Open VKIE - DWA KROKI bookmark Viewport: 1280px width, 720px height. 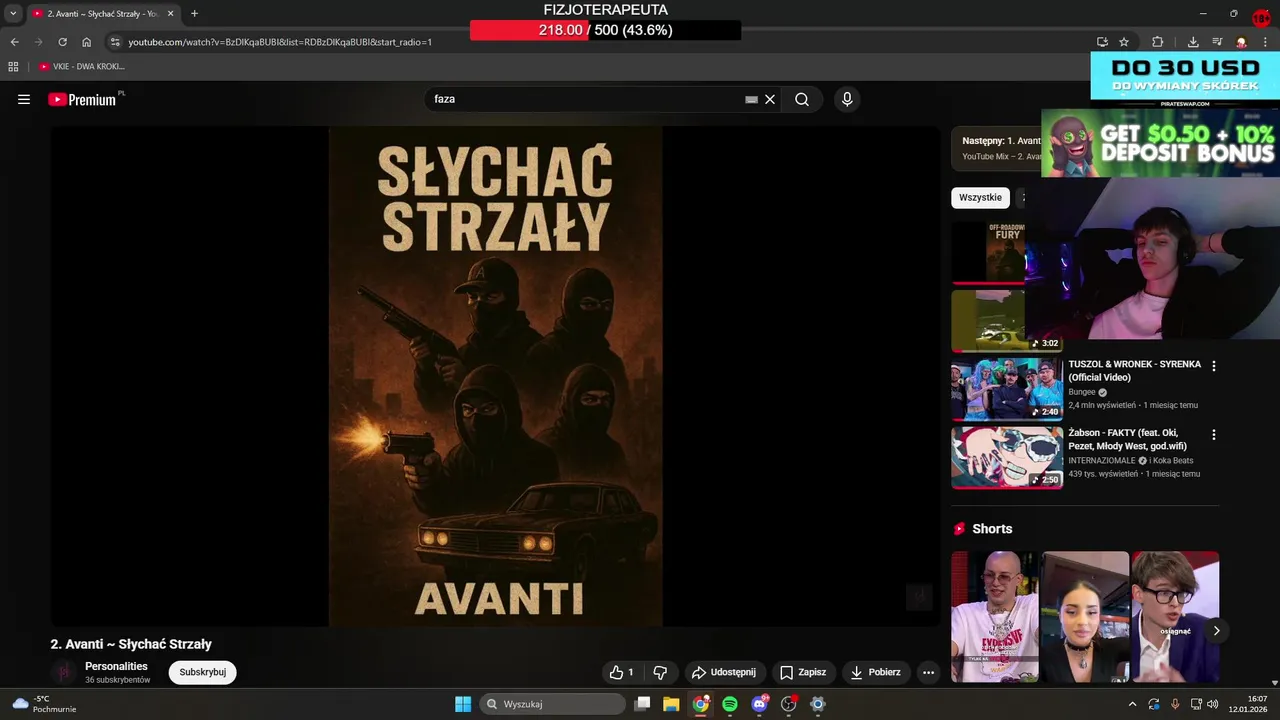tap(82, 67)
